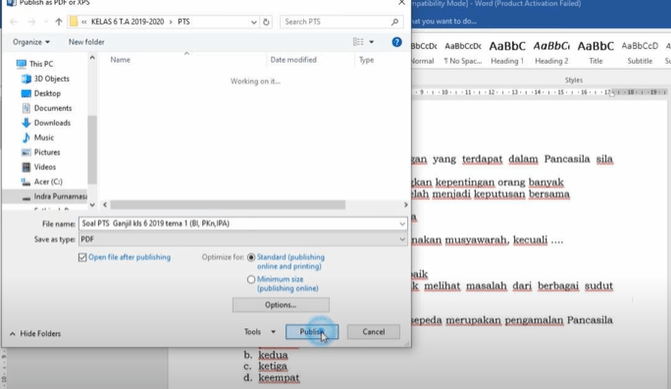
Task: Click the Publish button
Action: pyautogui.click(x=312, y=332)
